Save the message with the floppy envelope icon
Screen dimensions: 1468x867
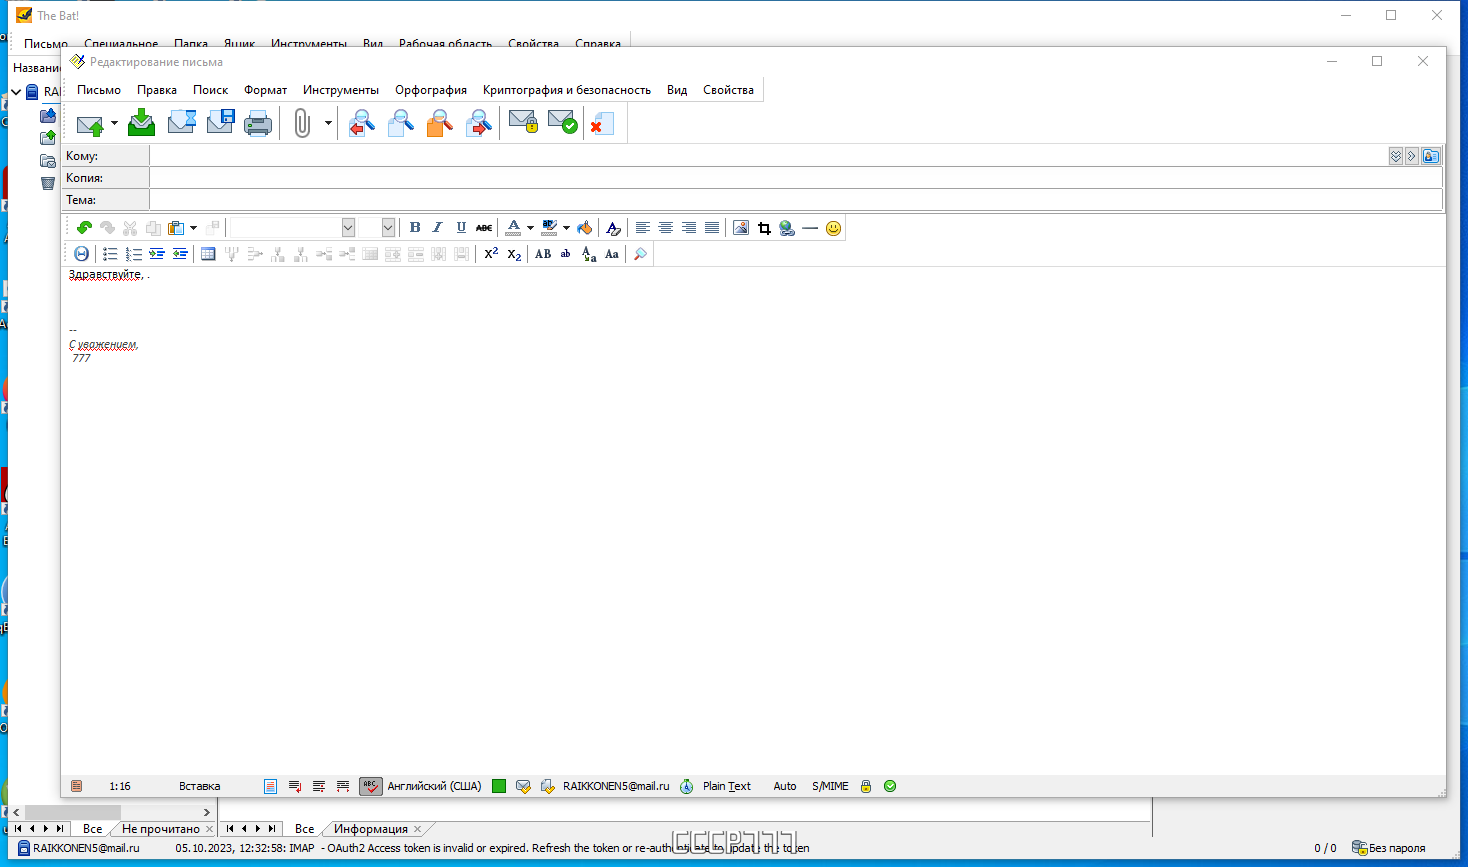pos(220,123)
